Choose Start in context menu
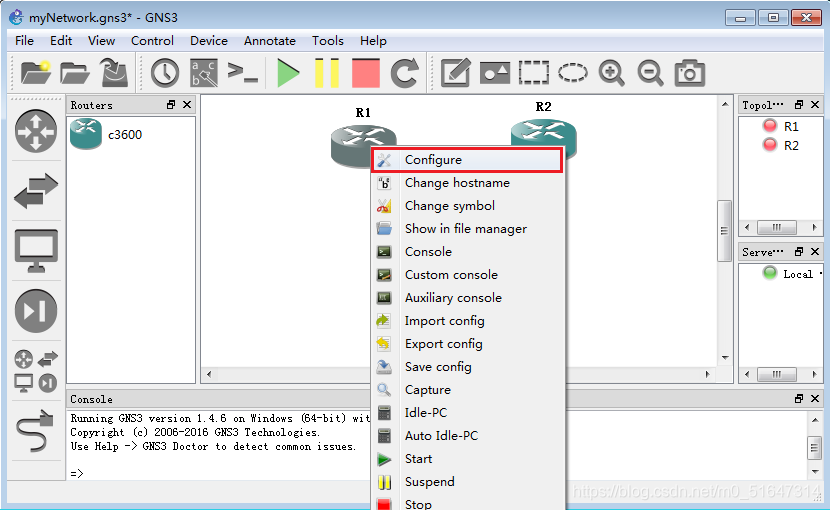 pyautogui.click(x=468, y=459)
